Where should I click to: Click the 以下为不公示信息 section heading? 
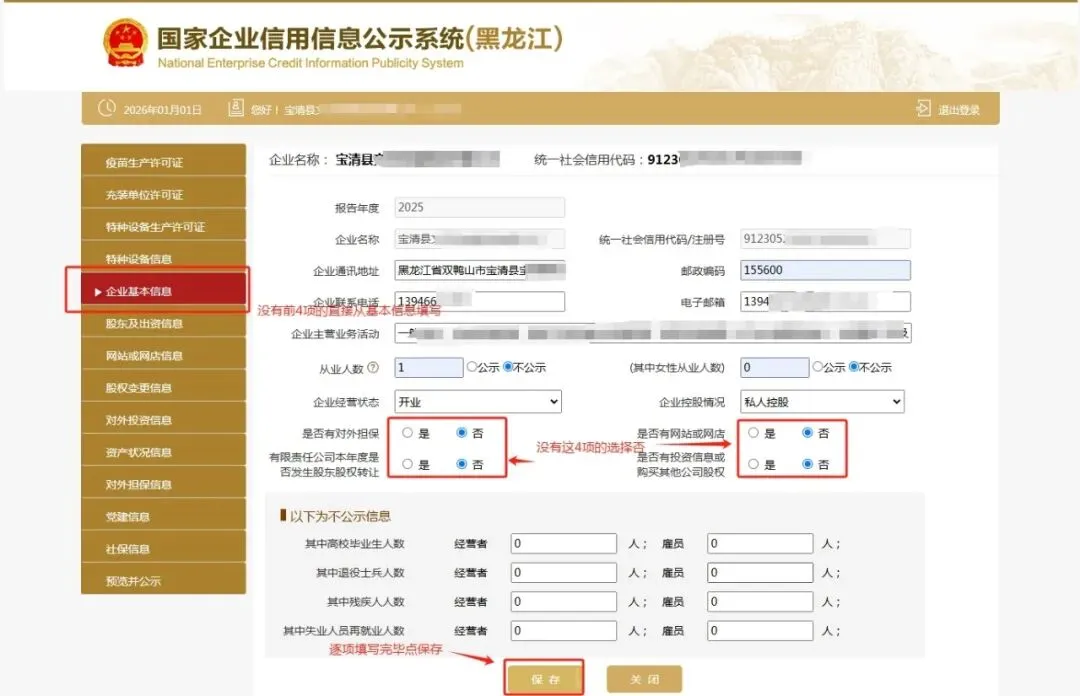coord(340,516)
